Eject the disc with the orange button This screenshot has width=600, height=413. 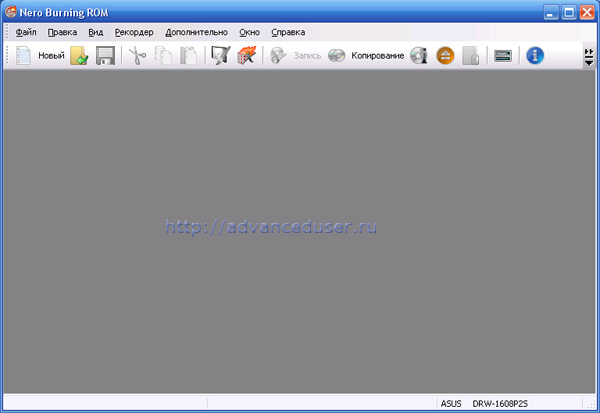(445, 56)
